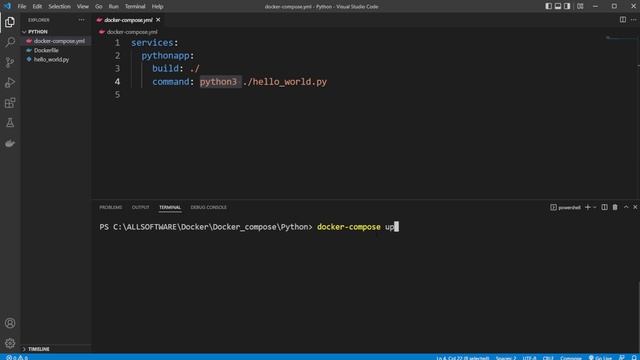This screenshot has width=640, height=360.
Task: Split the terminal pane
Action: tap(604, 207)
